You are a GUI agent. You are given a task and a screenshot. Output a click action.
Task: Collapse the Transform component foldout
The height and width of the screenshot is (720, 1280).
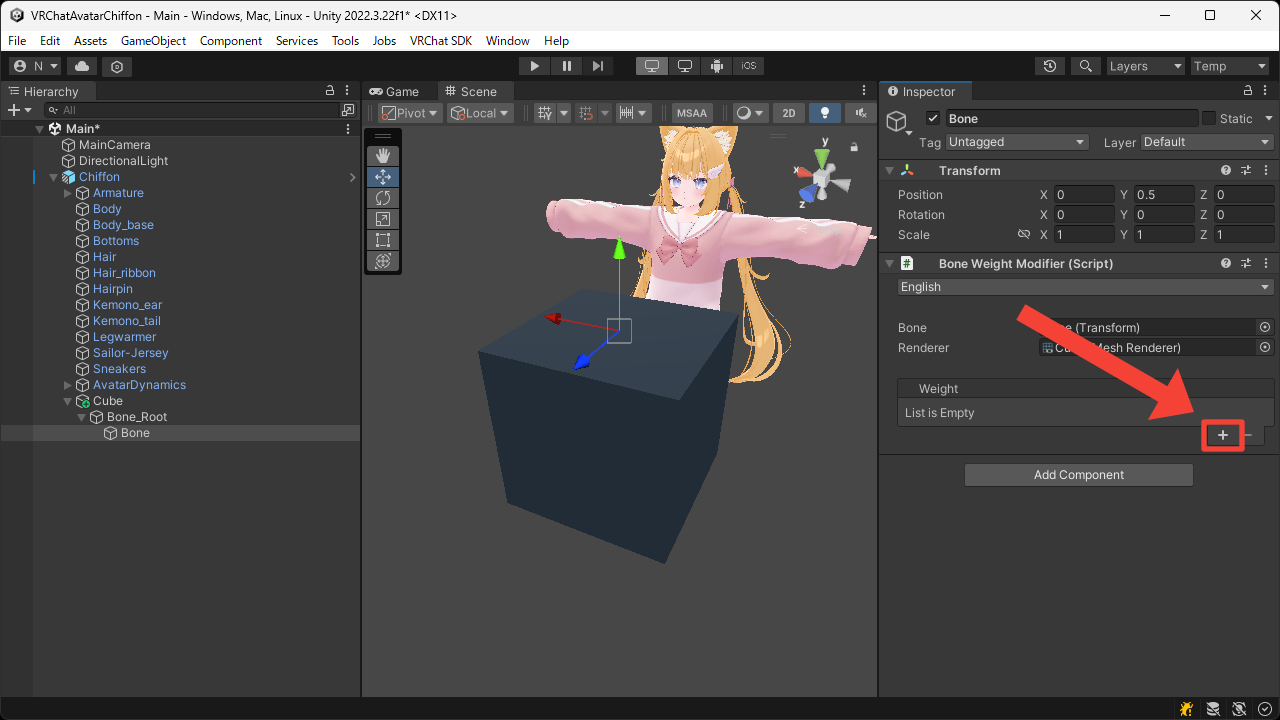(890, 171)
